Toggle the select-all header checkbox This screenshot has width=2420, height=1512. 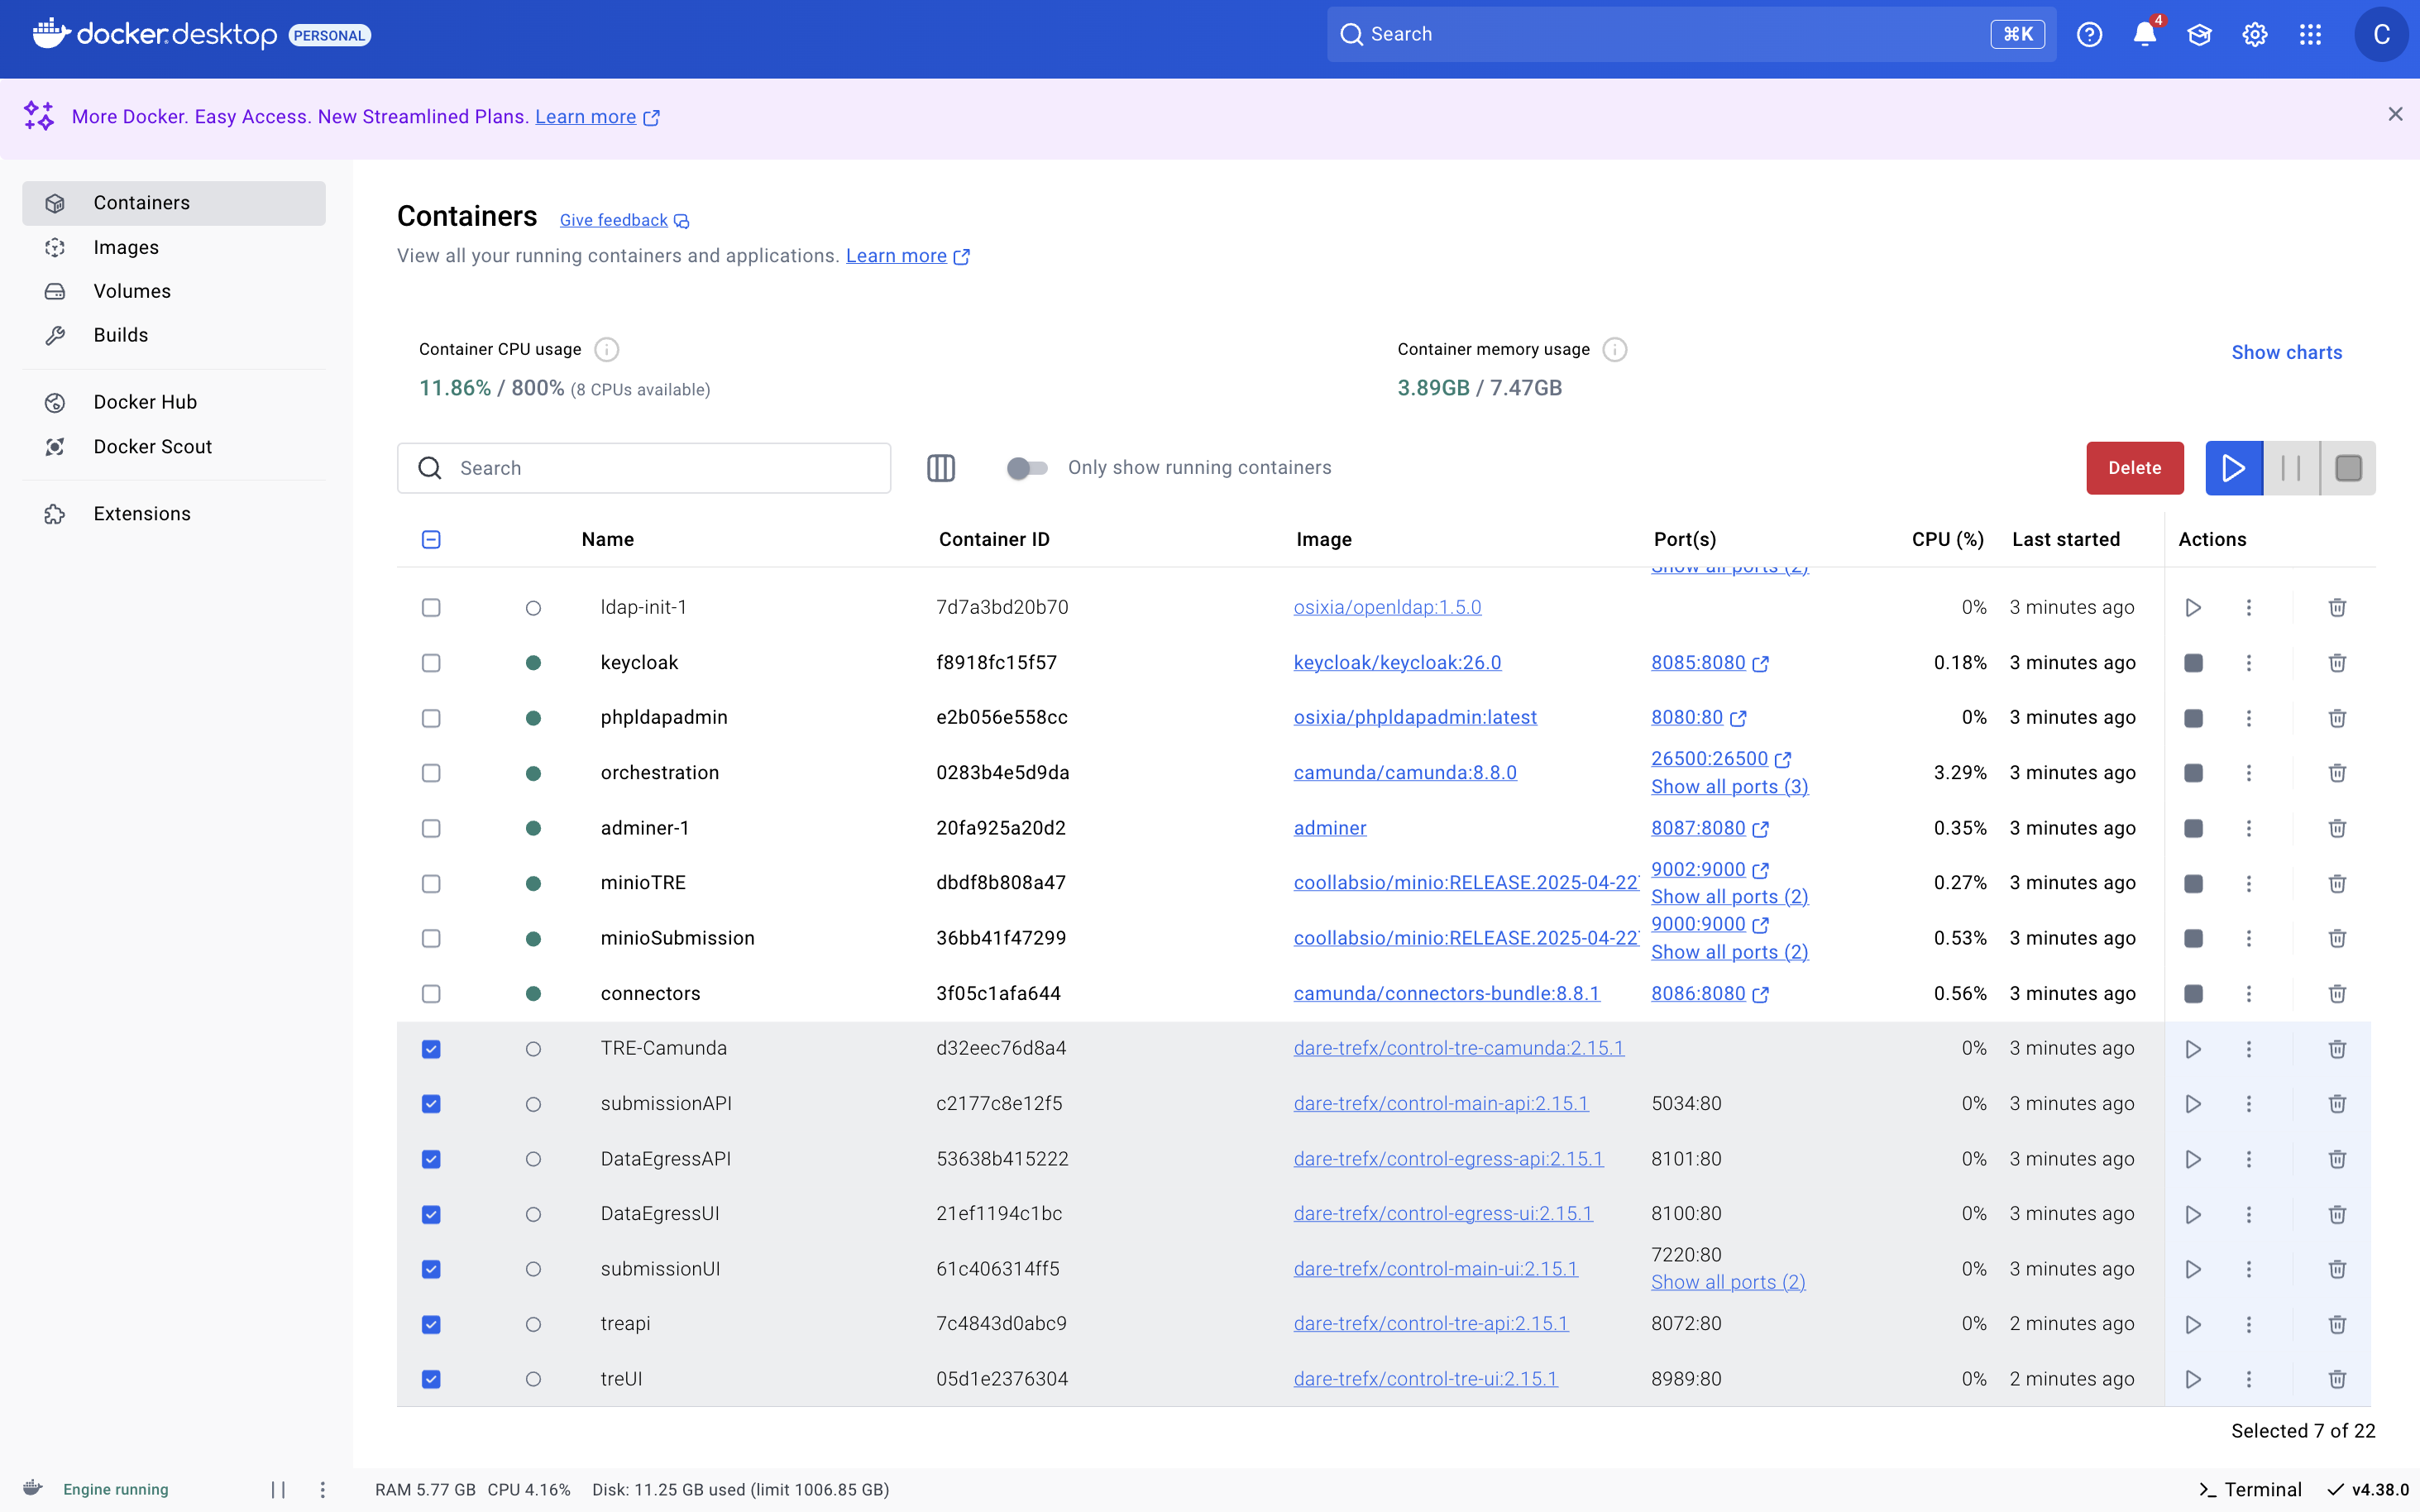(x=431, y=540)
